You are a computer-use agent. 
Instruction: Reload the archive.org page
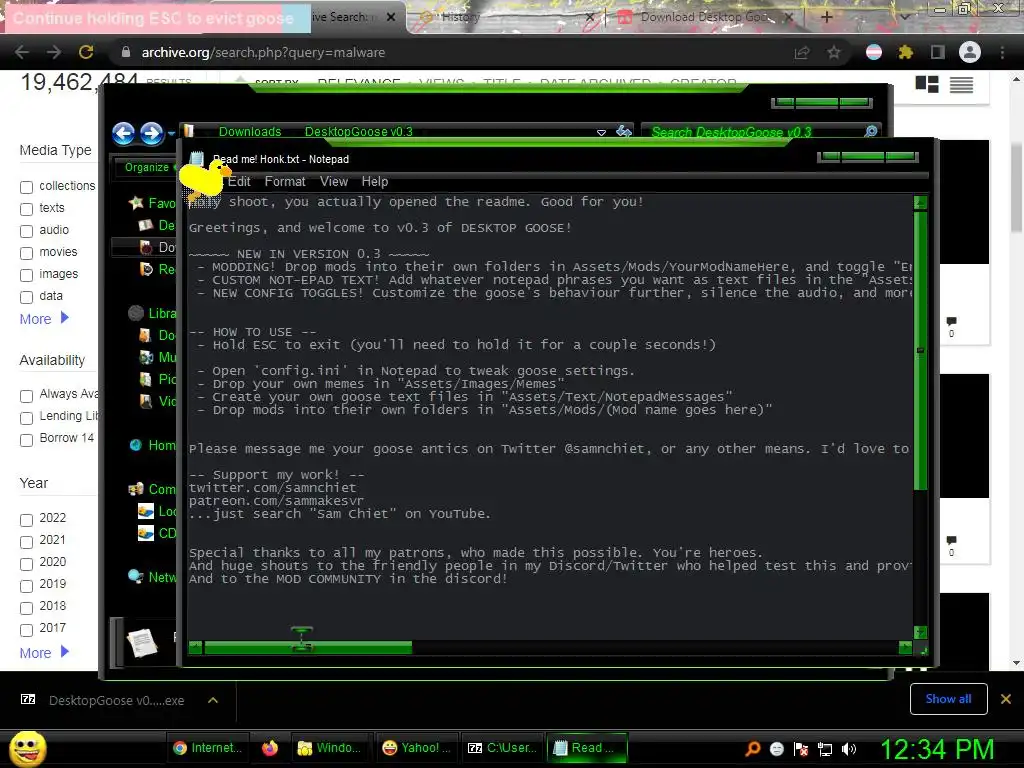(86, 52)
